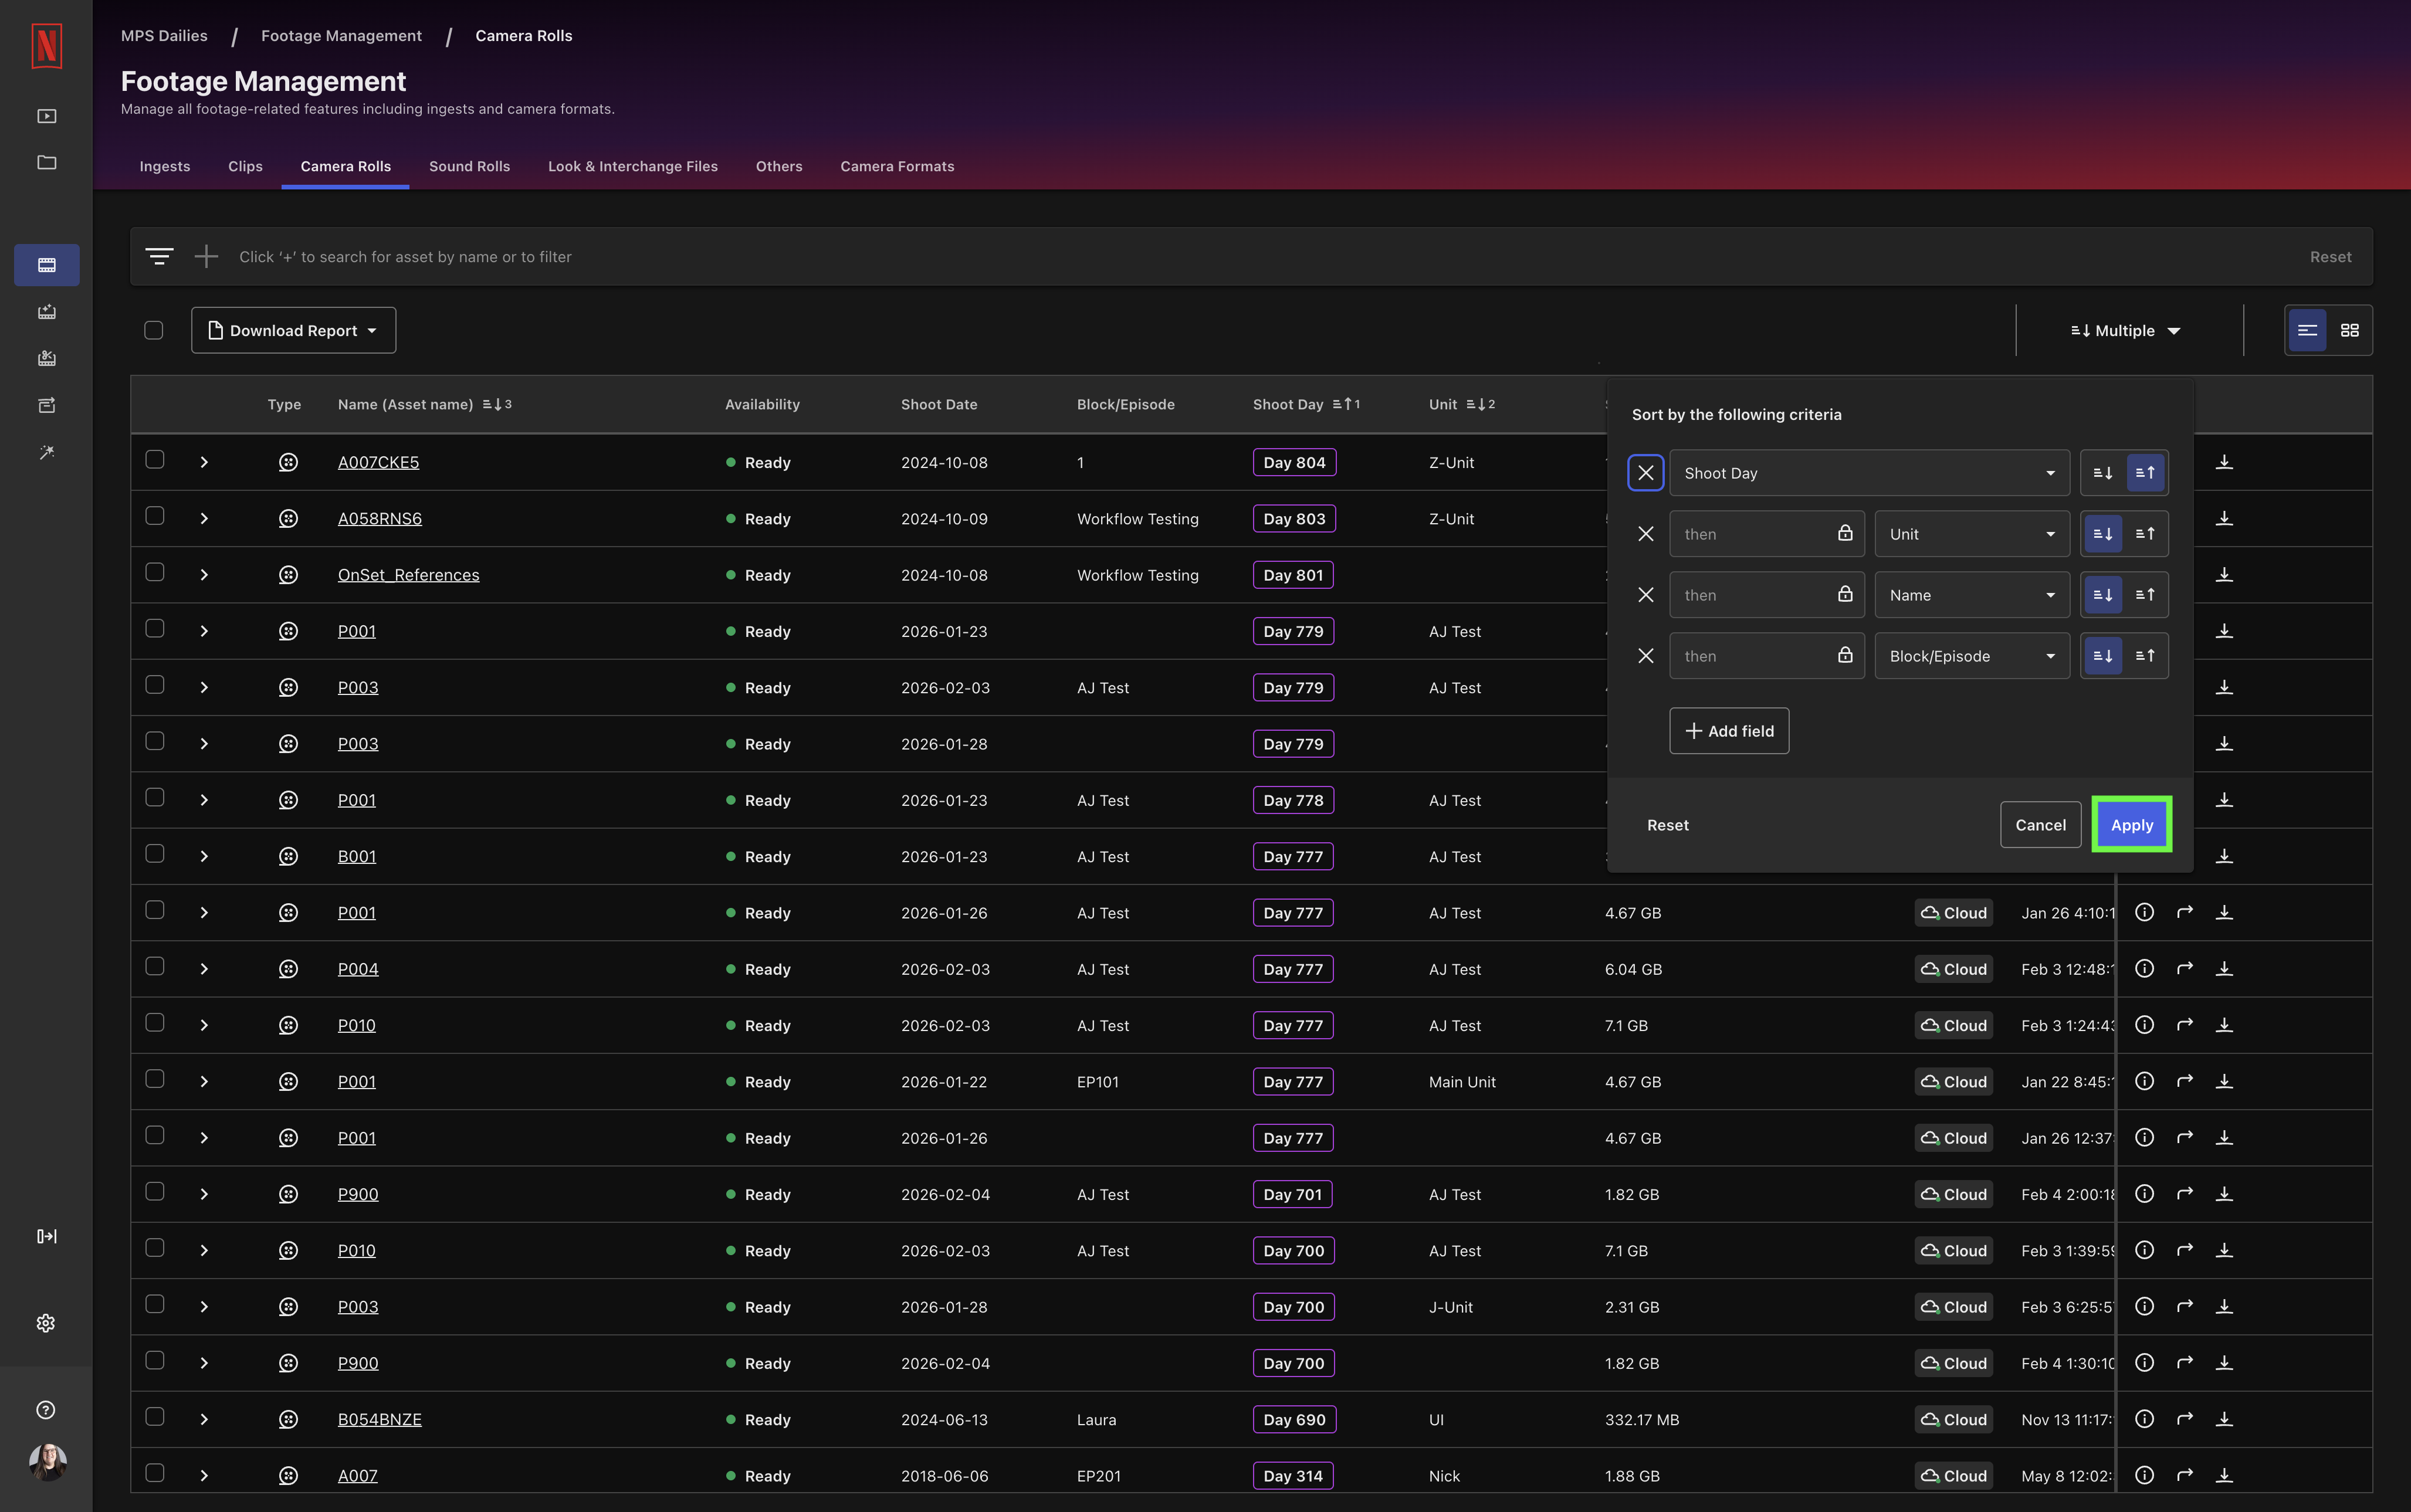Click the Netflix logo in the top corner
Screen dimensions: 2411x1512
pyautogui.click(x=46, y=46)
